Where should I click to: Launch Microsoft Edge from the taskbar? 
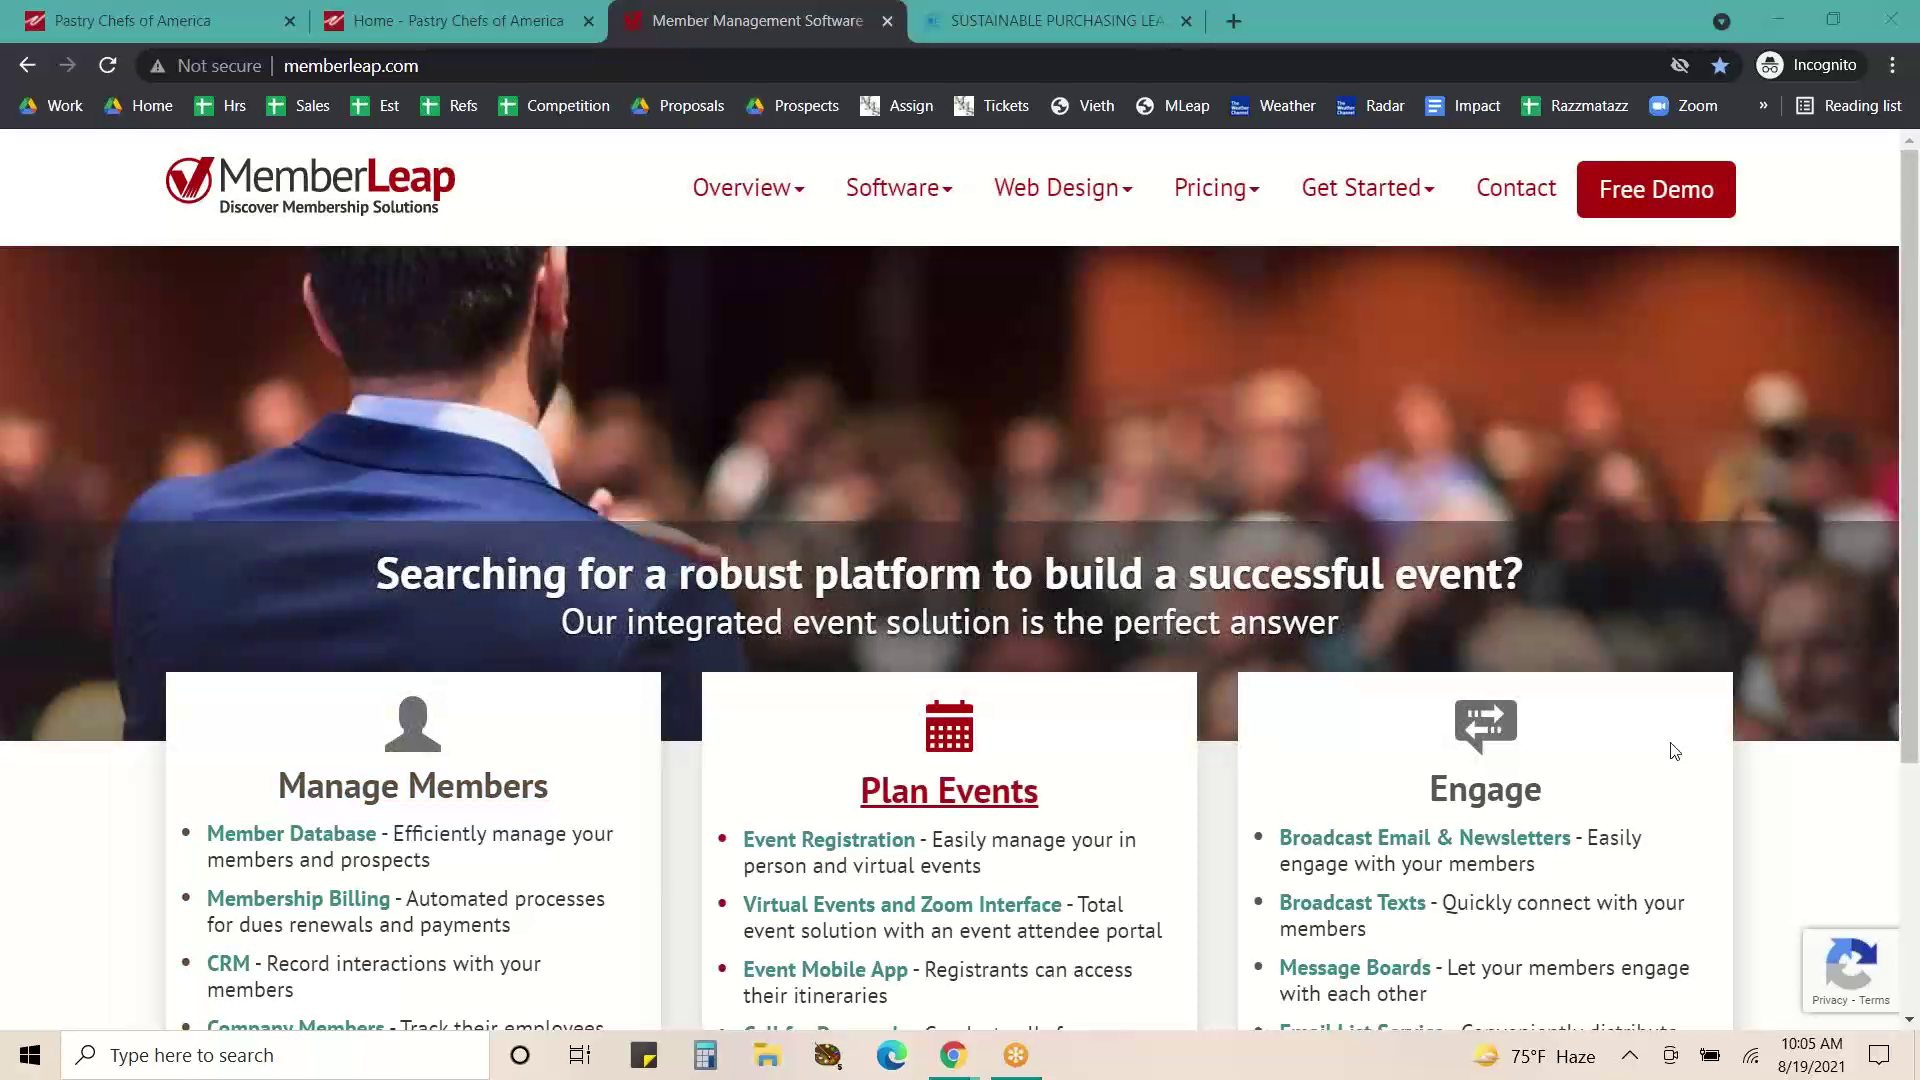pyautogui.click(x=891, y=1055)
